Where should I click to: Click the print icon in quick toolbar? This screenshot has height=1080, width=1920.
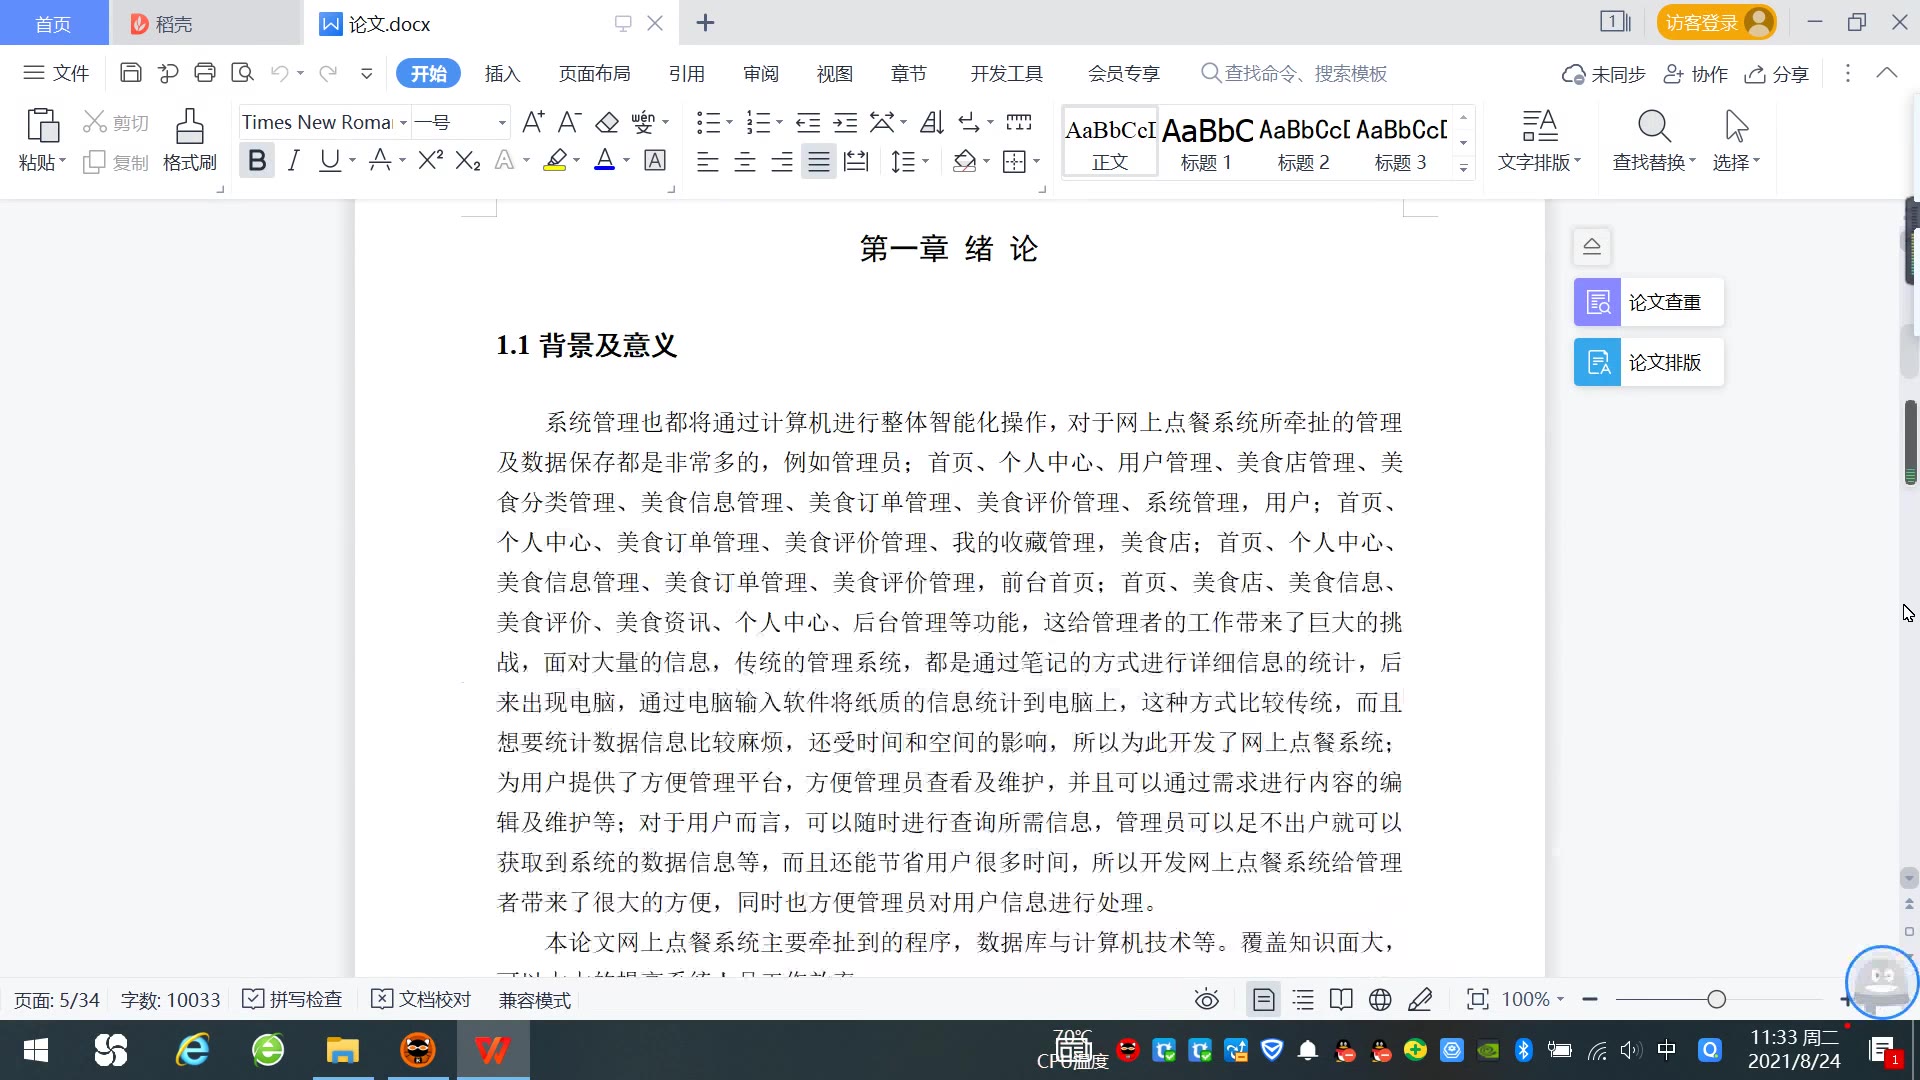(x=205, y=73)
